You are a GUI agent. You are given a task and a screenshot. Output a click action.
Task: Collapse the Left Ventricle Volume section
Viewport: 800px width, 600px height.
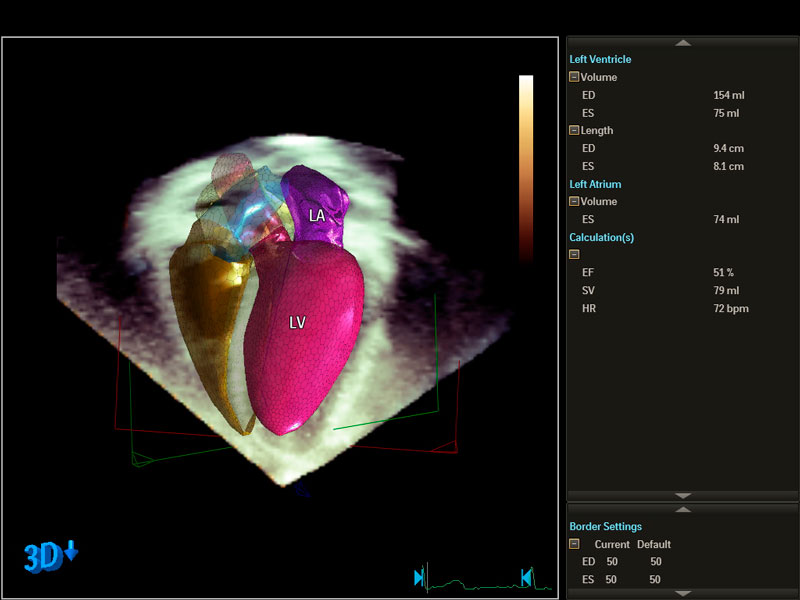[x=574, y=77]
